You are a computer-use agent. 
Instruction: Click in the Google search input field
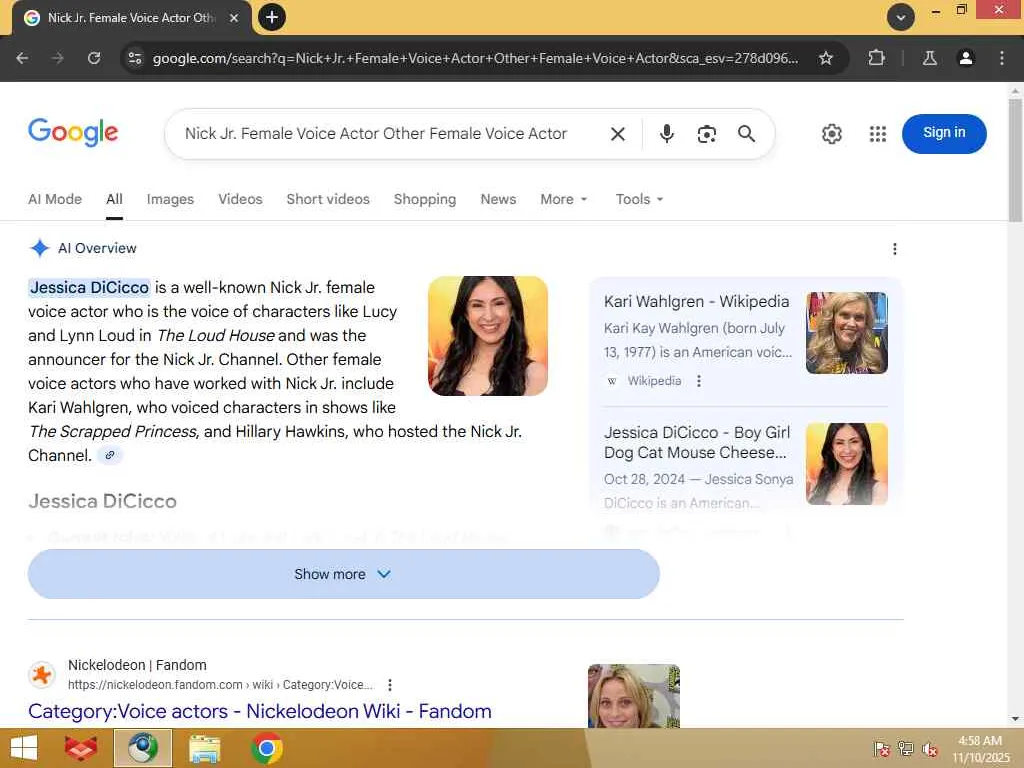(376, 134)
